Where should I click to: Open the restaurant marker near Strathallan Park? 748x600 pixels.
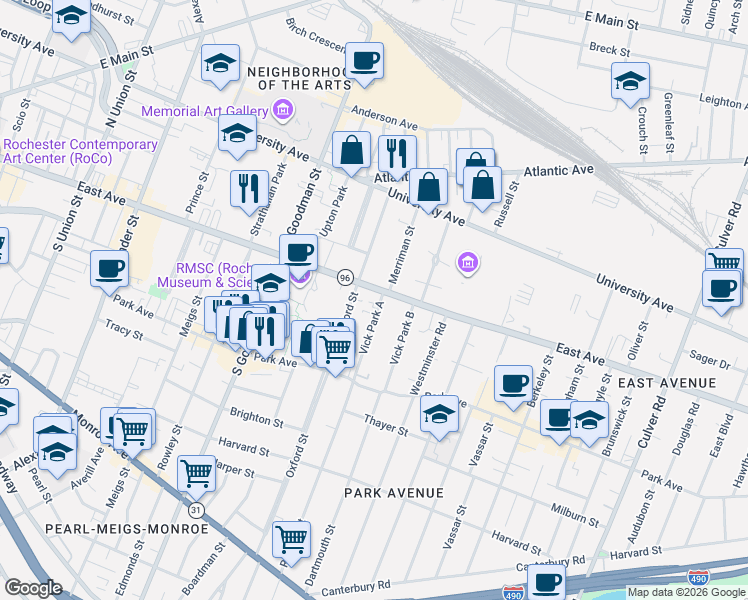click(x=249, y=189)
